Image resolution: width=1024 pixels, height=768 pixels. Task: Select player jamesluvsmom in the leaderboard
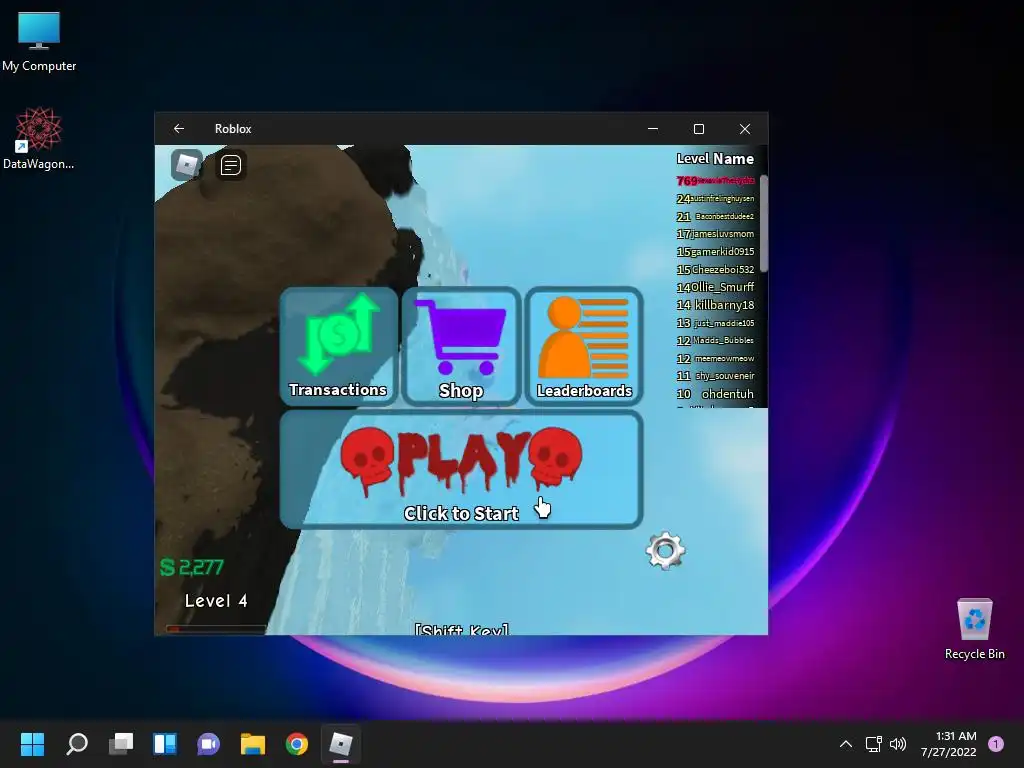[715, 234]
